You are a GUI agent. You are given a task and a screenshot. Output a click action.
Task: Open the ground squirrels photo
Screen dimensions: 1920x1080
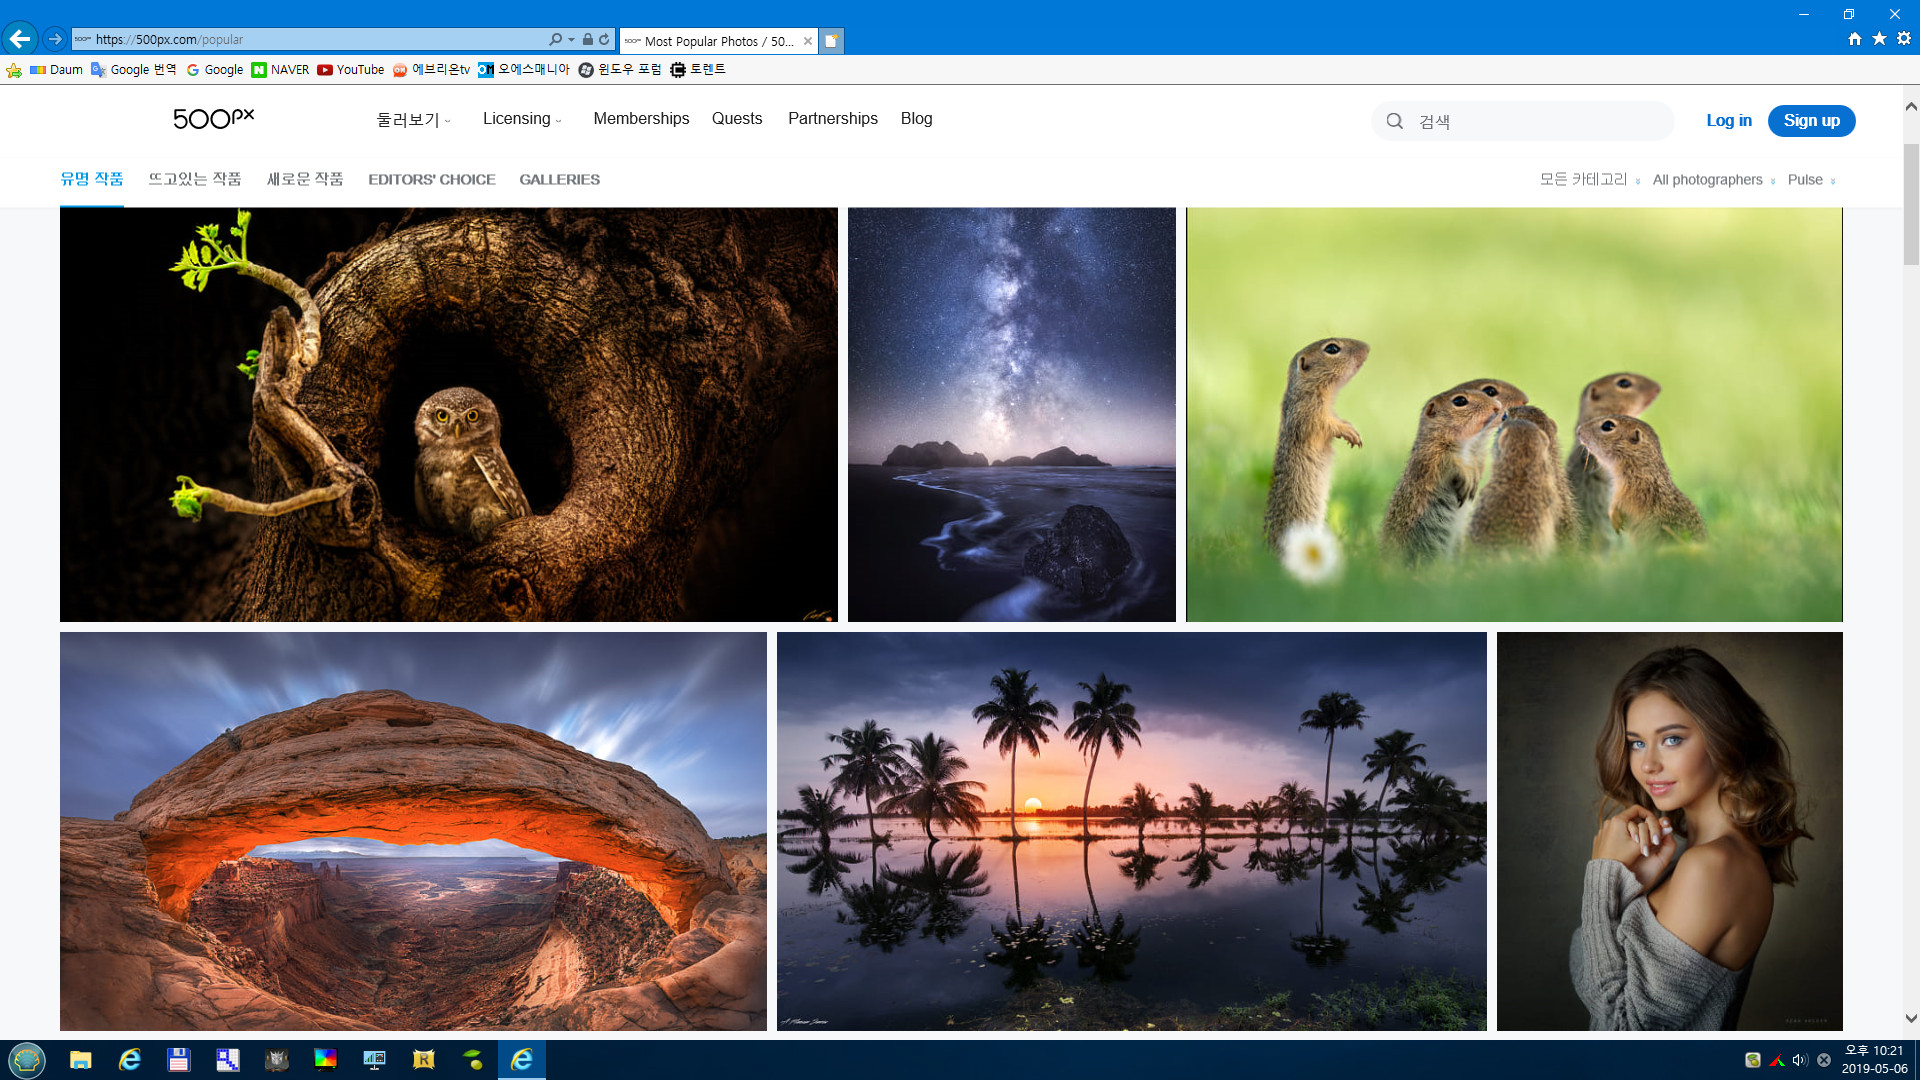point(1514,415)
